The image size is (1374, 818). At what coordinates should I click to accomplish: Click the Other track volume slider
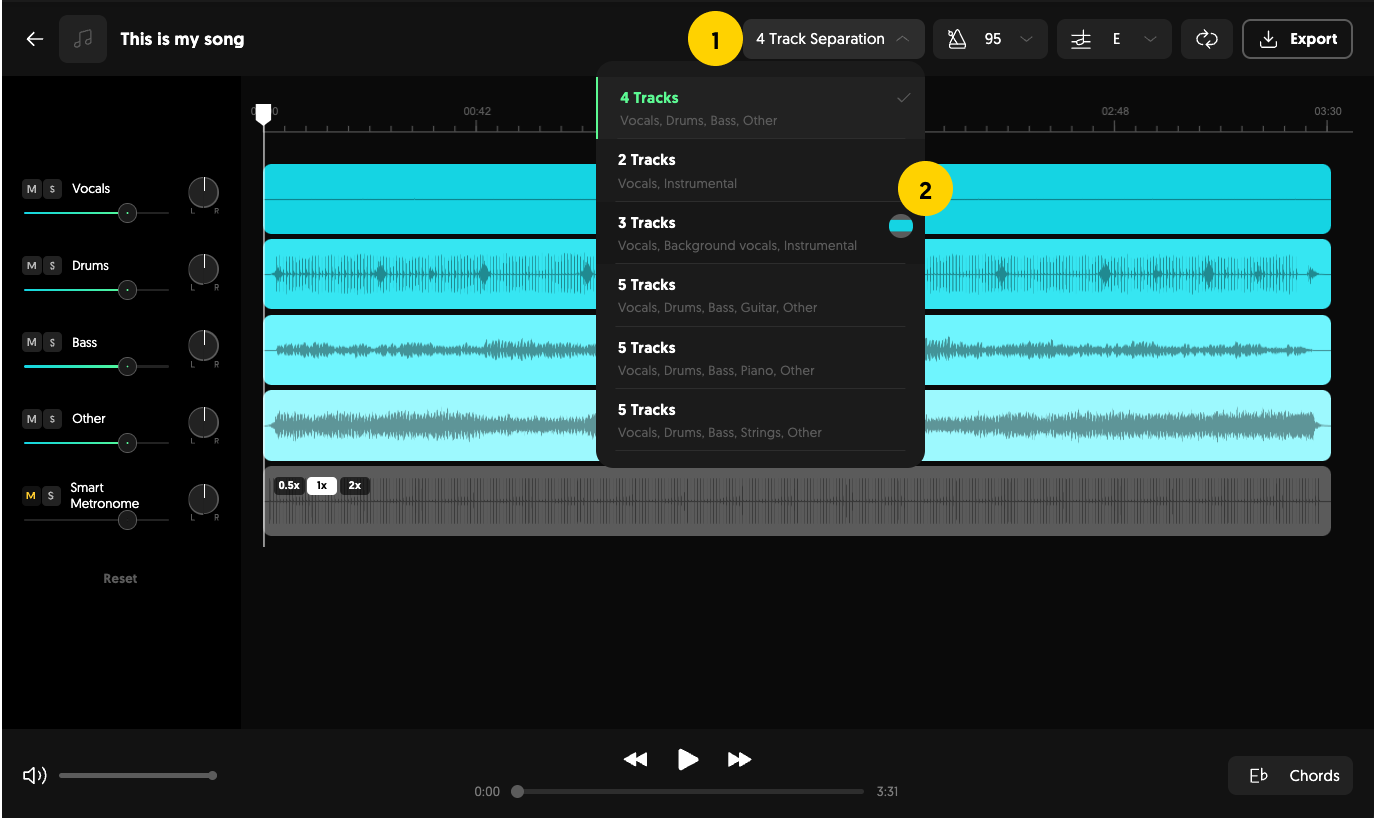click(x=96, y=443)
